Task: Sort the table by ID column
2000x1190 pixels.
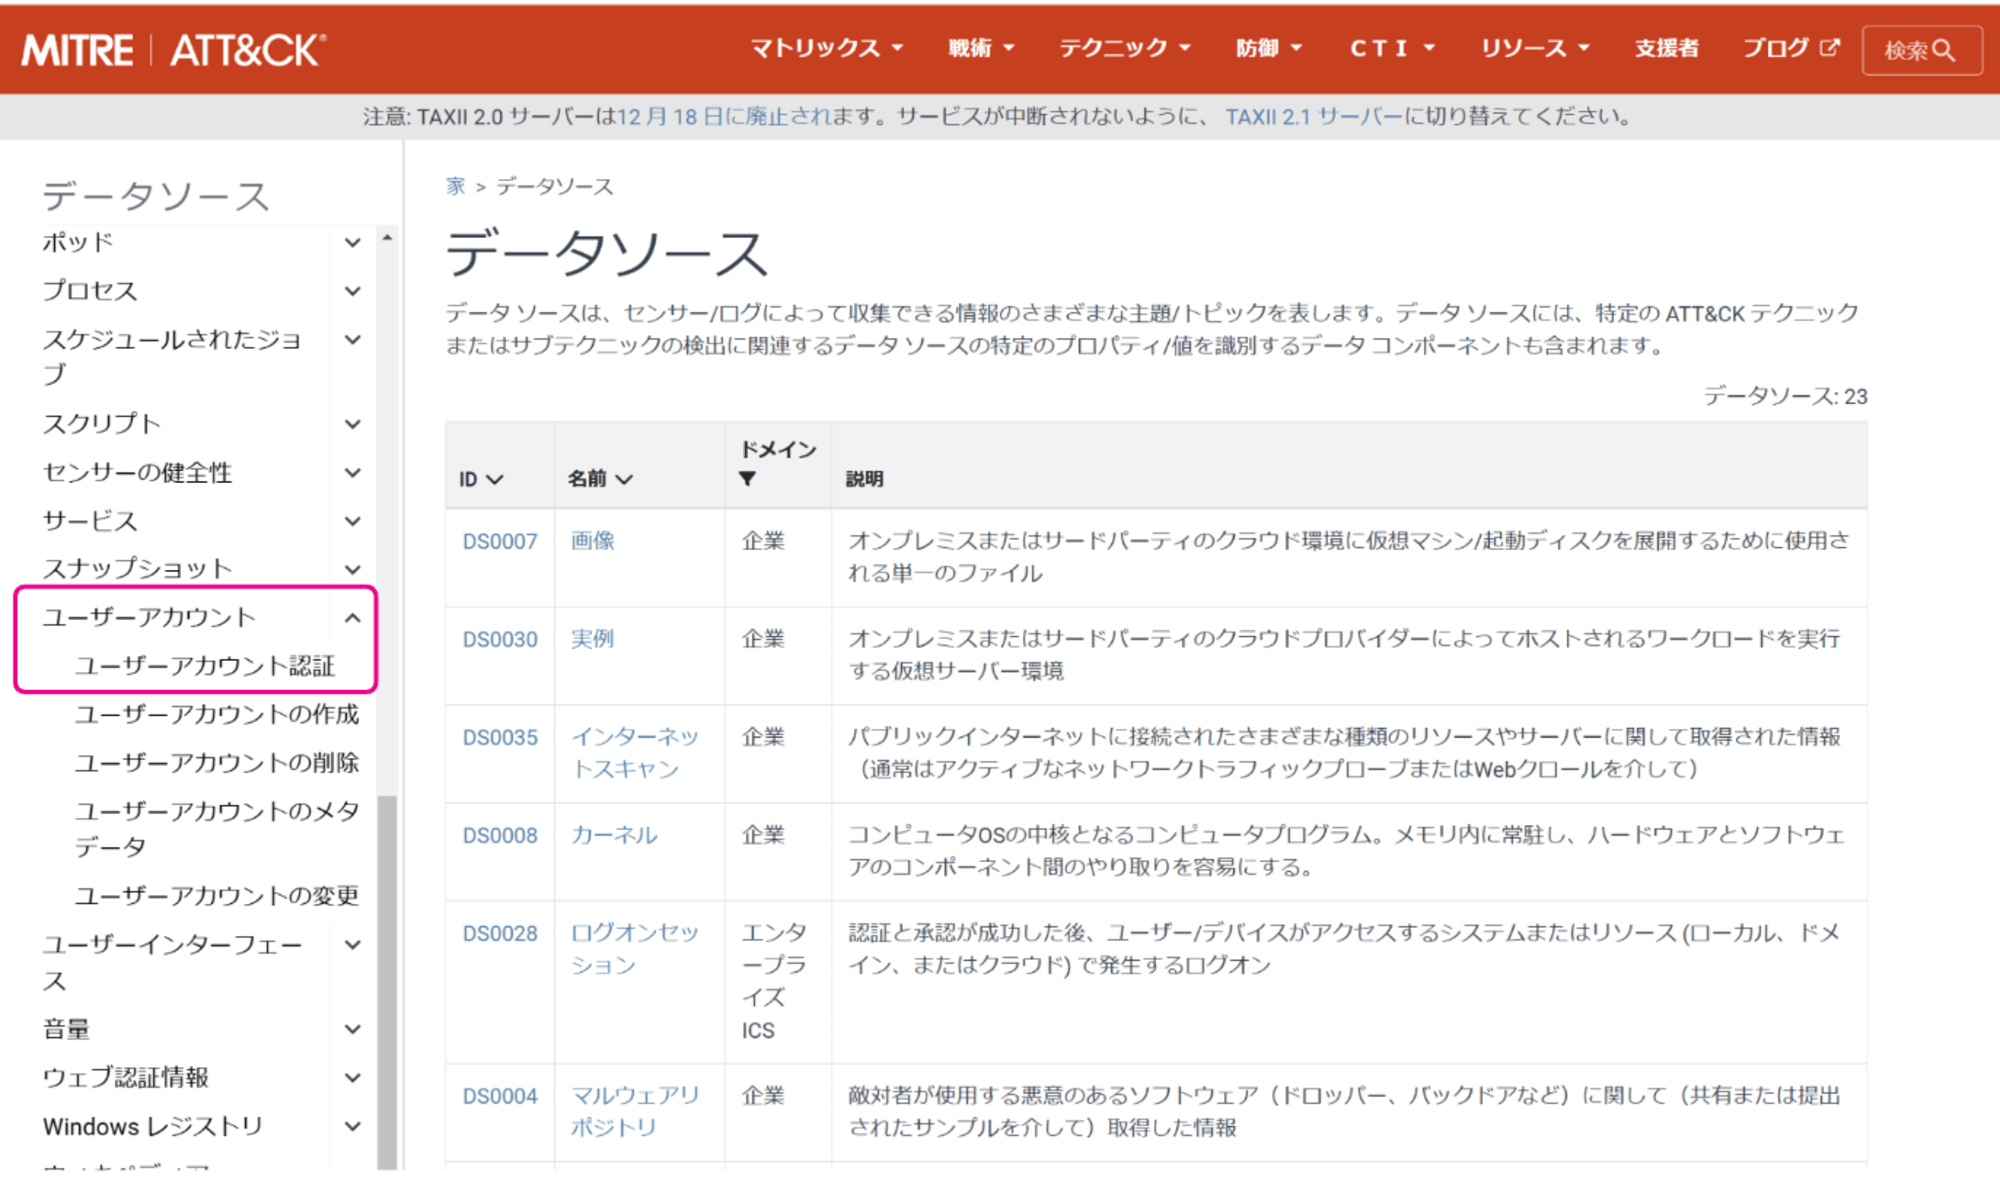Action: pyautogui.click(x=481, y=479)
